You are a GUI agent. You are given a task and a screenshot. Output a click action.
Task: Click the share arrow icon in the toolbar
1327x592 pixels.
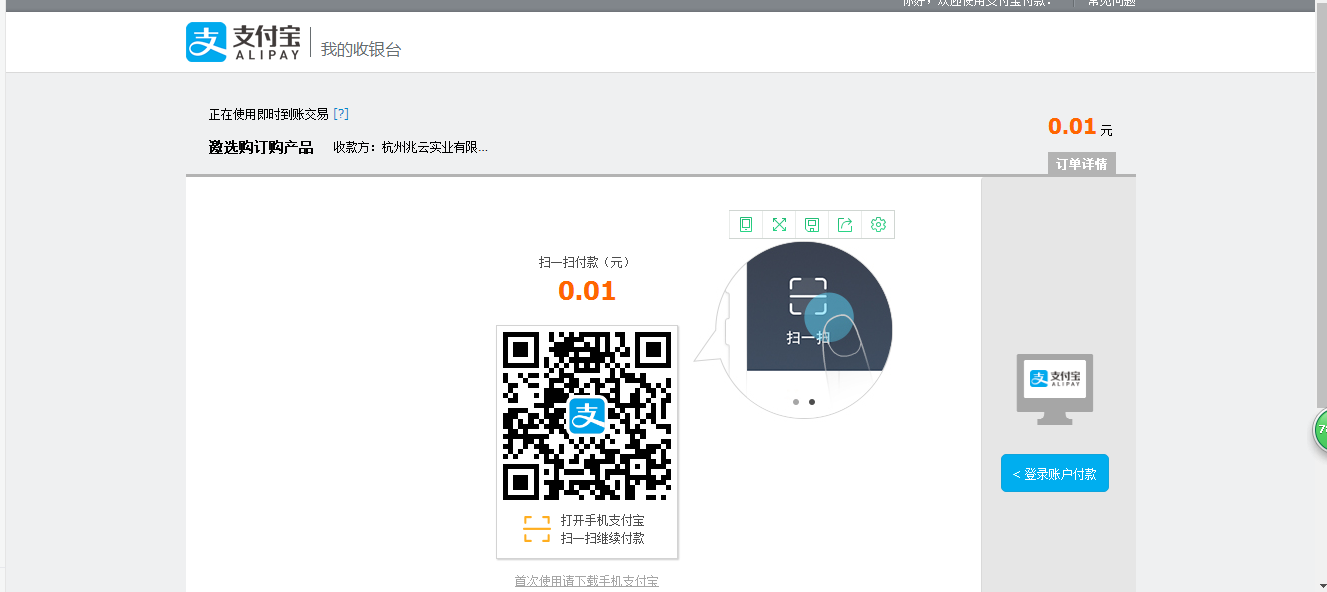point(845,225)
